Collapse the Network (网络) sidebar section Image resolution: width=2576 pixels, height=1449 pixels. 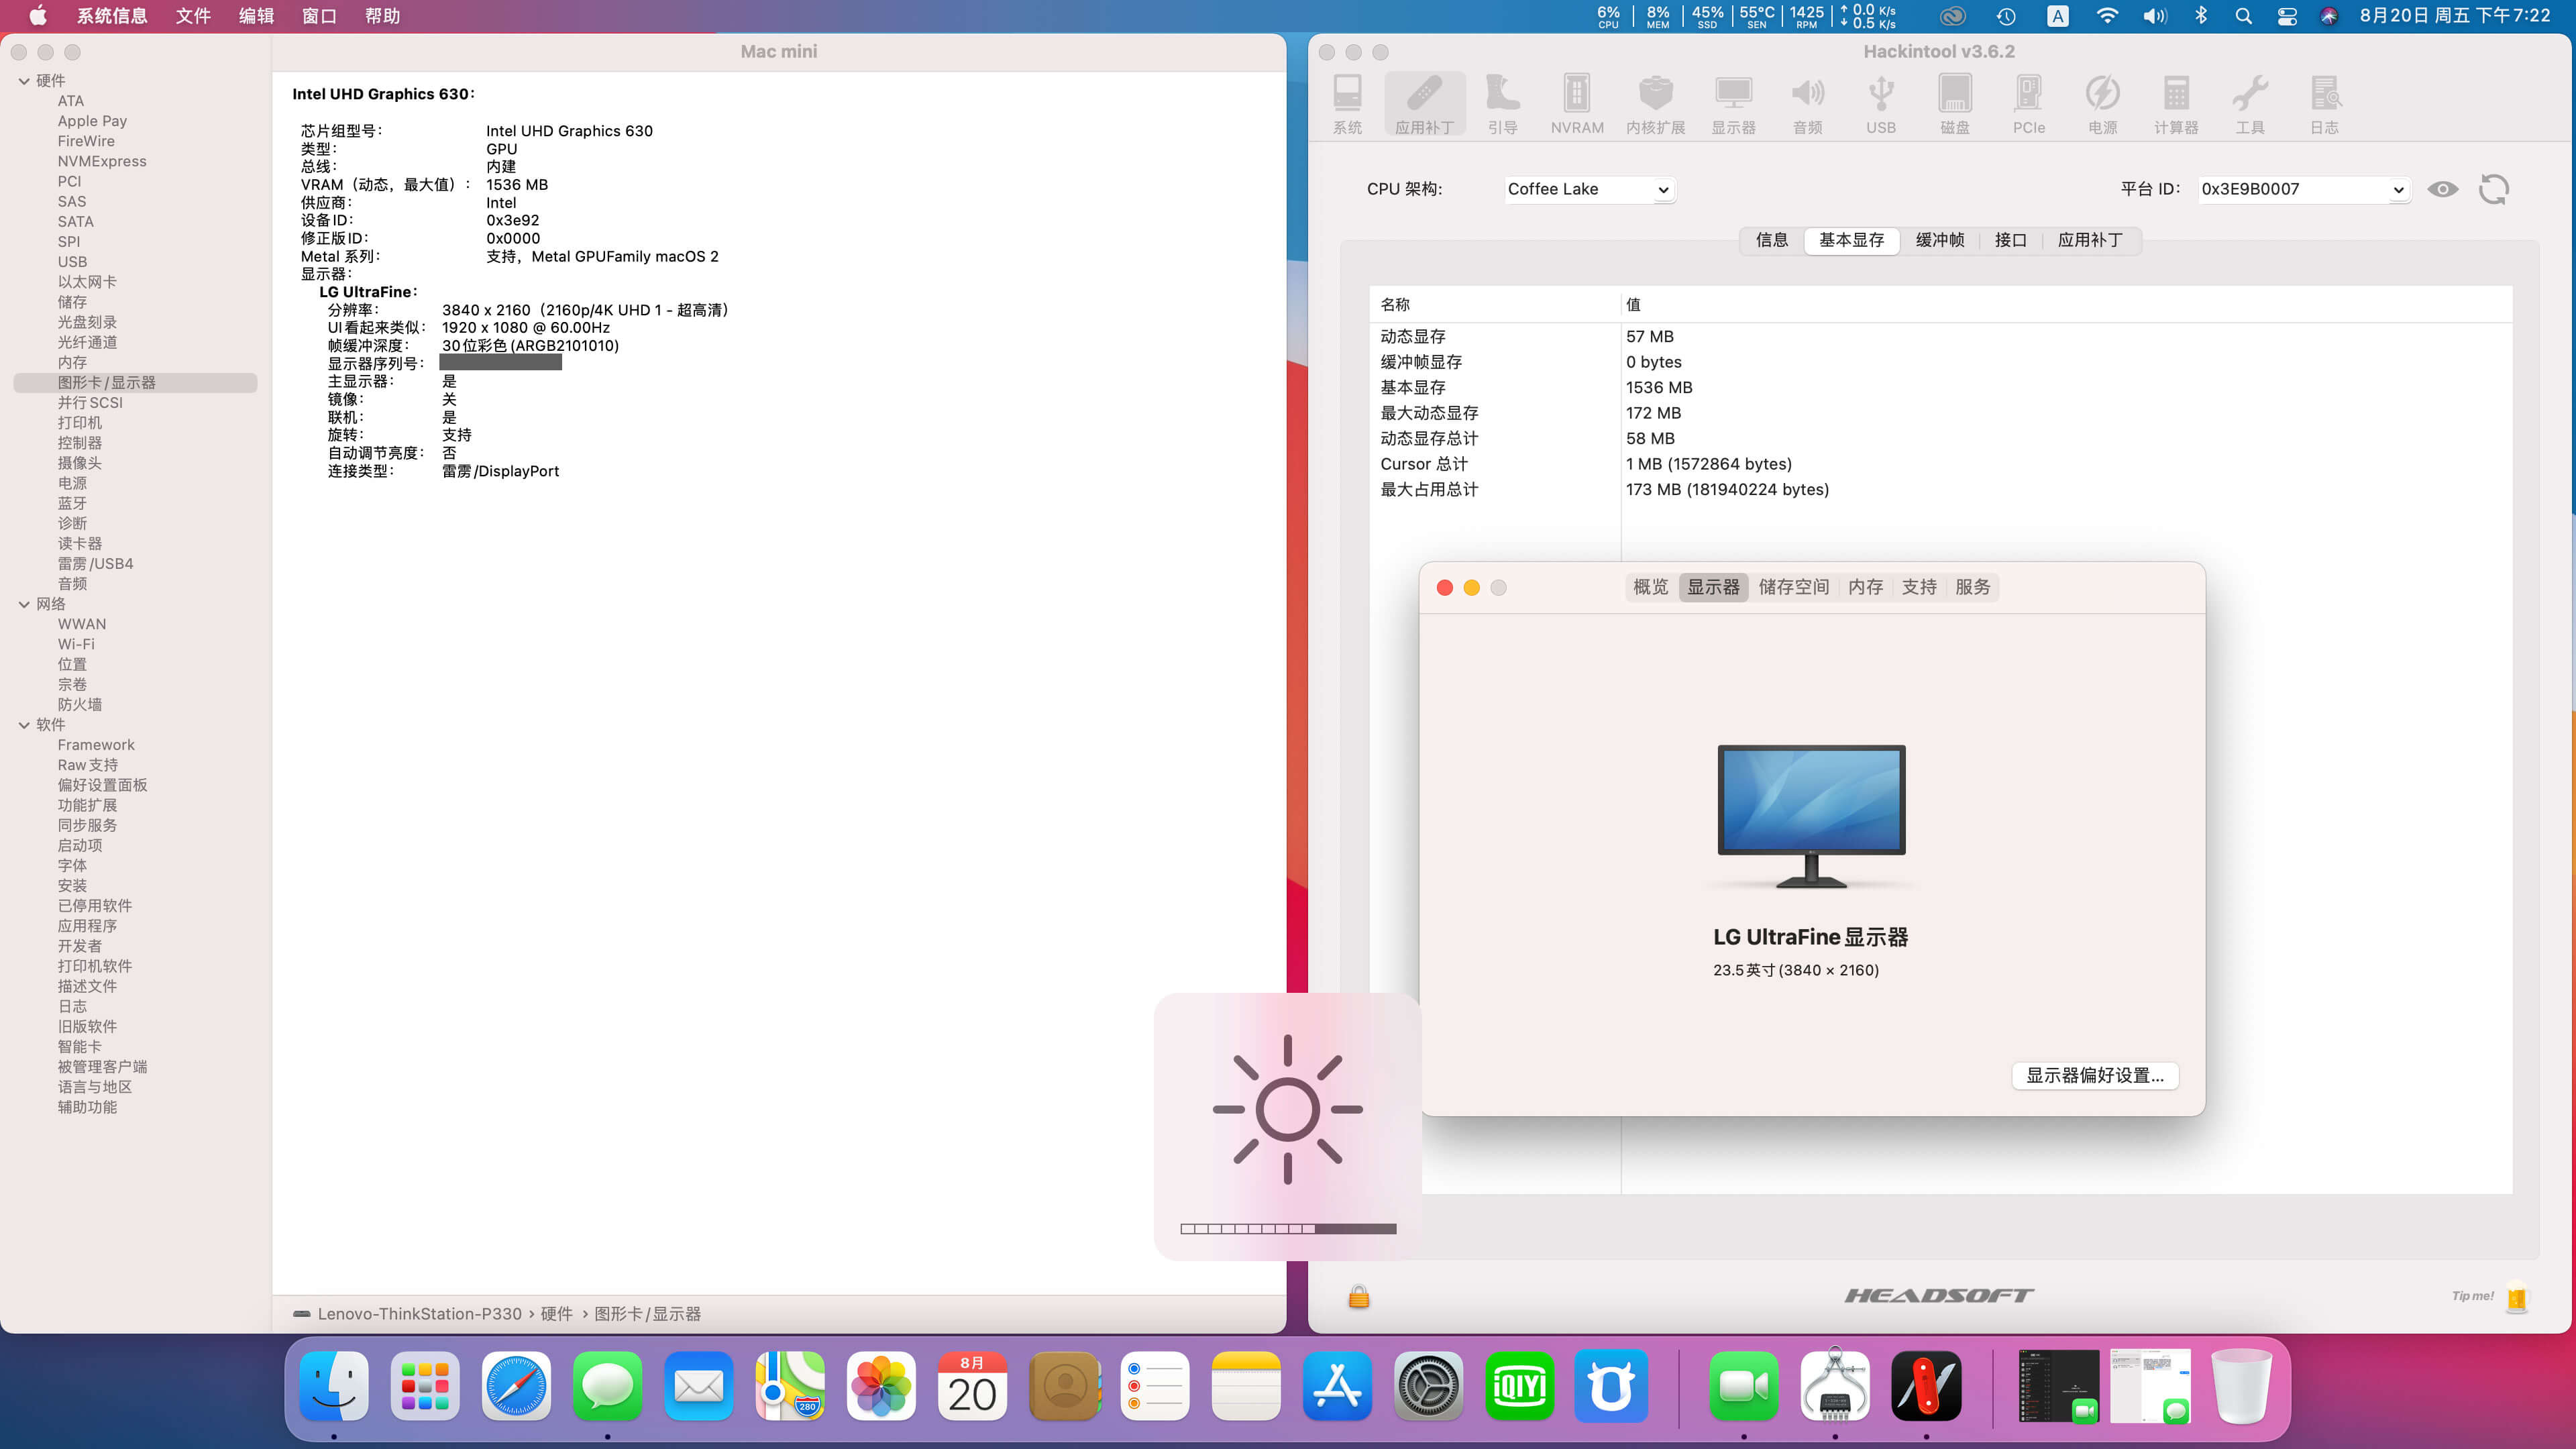24,604
